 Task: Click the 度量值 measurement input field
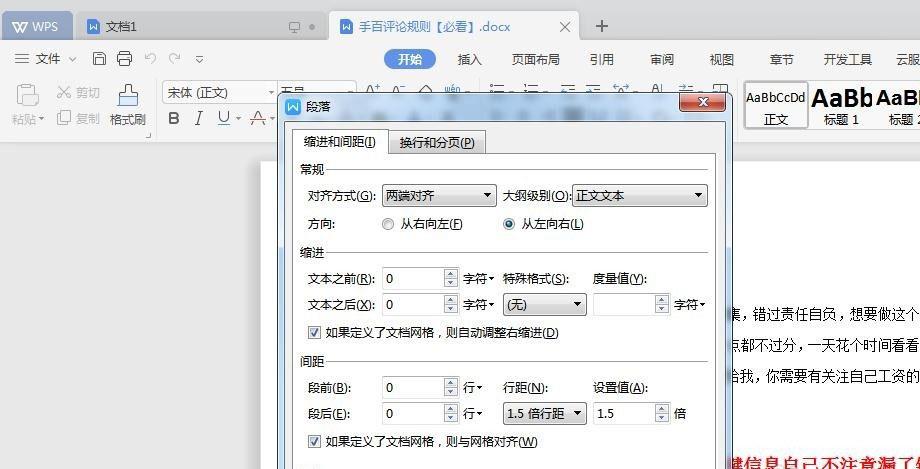[x=624, y=305]
